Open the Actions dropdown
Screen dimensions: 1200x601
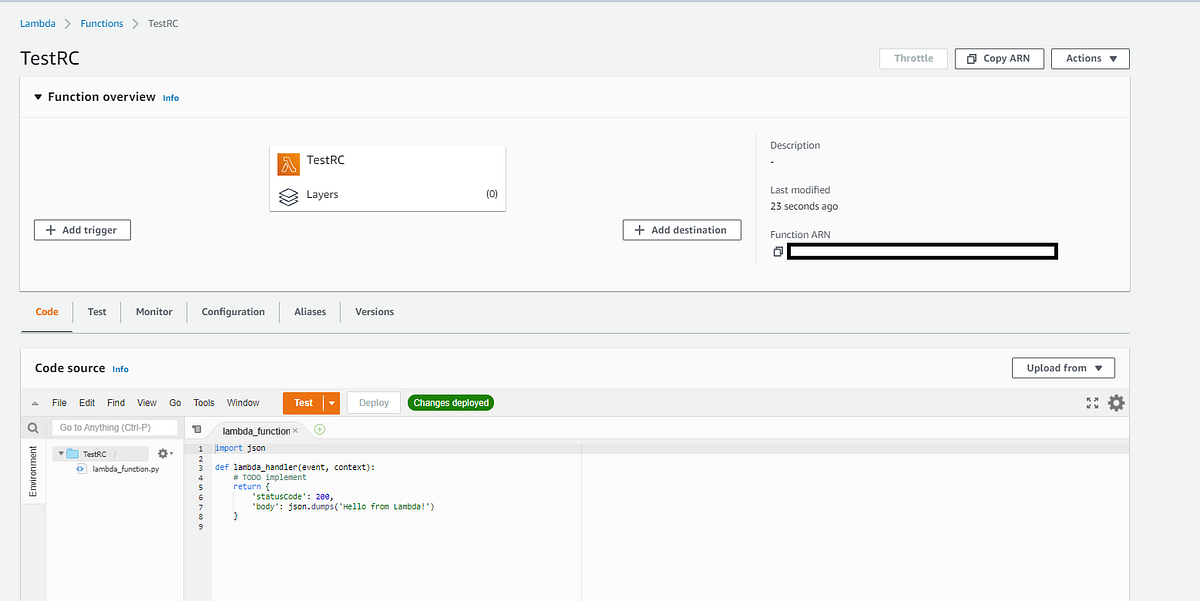coord(1090,58)
